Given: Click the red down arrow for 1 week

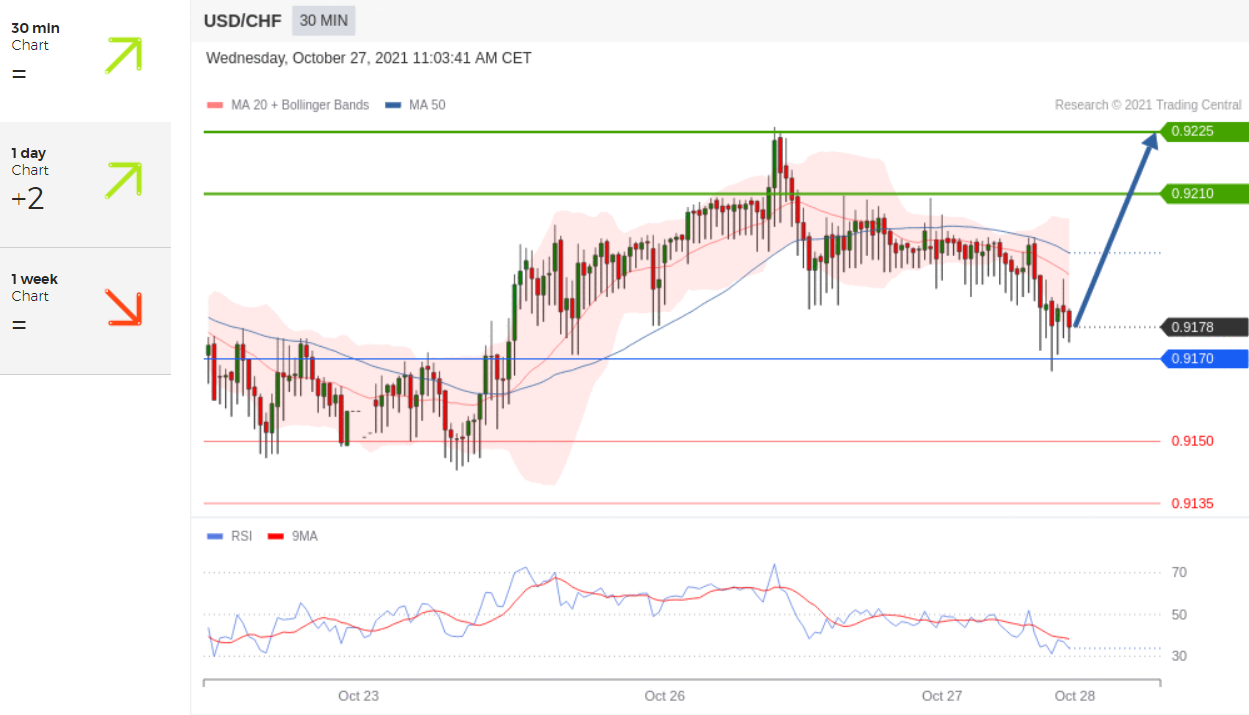Looking at the screenshot, I should coord(123,308).
